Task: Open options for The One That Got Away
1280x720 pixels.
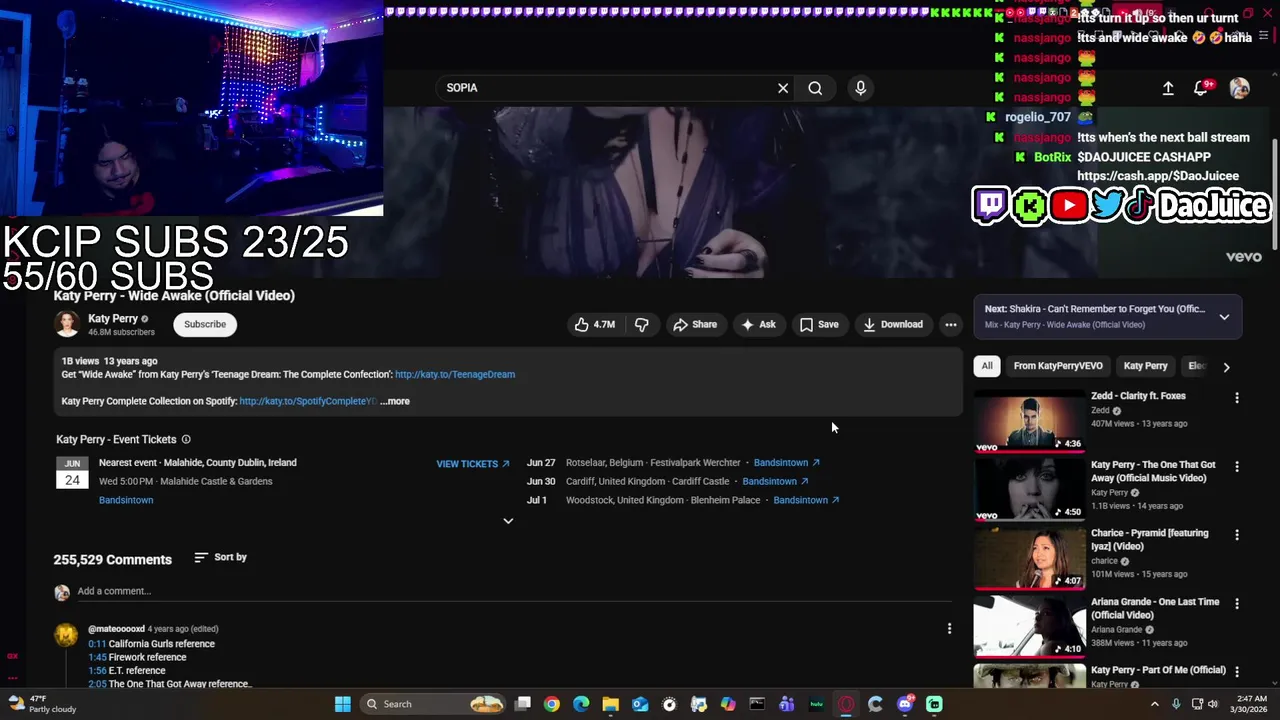Action: (x=1237, y=467)
